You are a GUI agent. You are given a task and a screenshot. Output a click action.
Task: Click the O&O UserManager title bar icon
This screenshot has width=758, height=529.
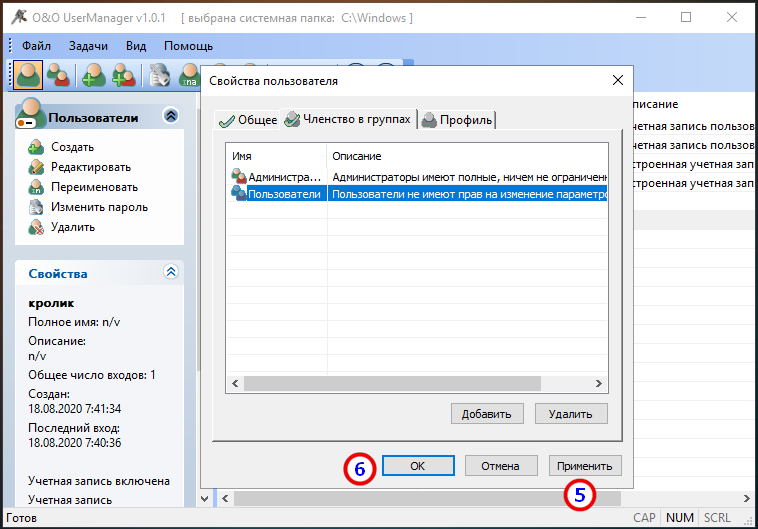point(19,17)
